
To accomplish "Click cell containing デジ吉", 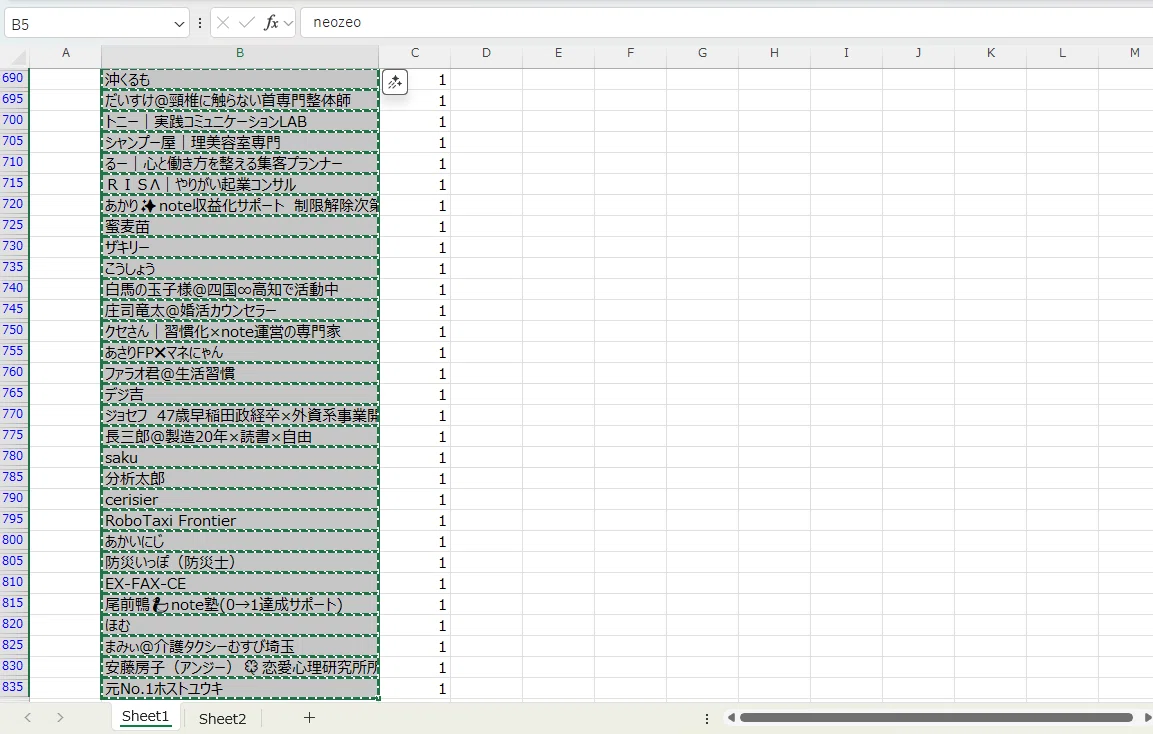I will 240,395.
